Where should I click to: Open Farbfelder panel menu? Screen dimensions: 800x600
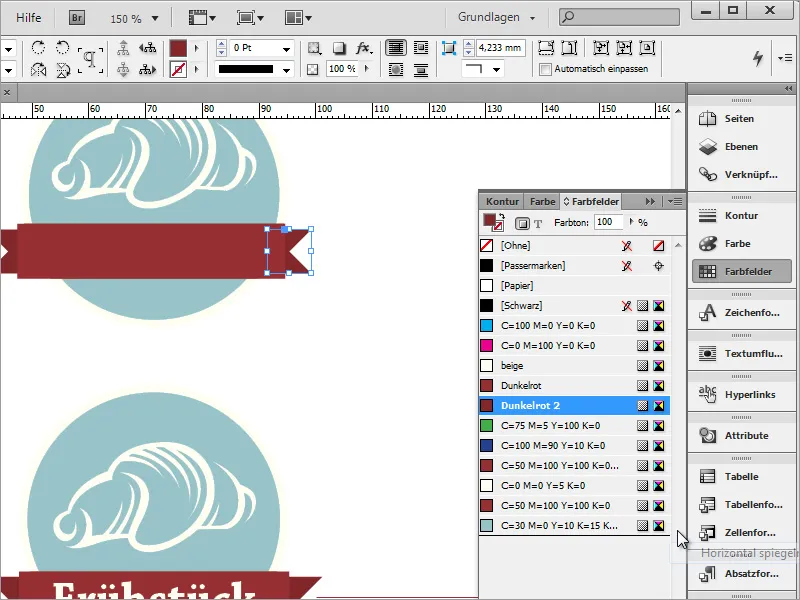(x=675, y=202)
